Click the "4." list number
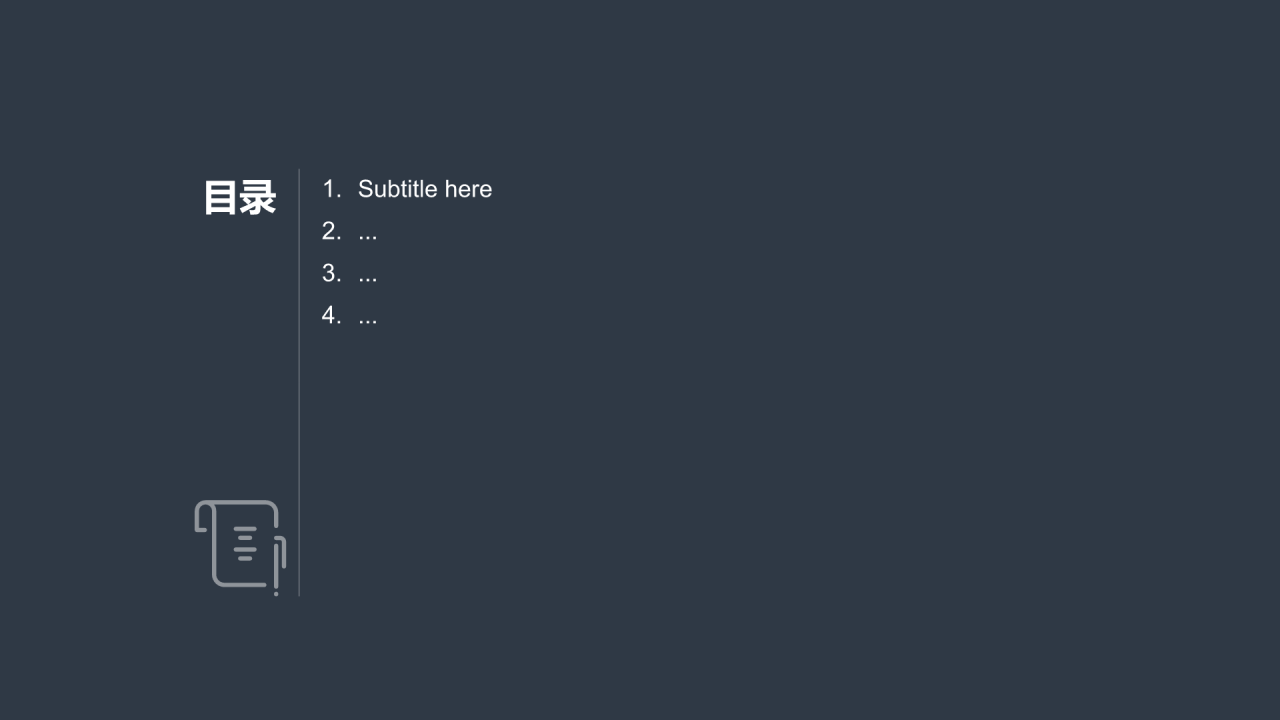The height and width of the screenshot is (720, 1280). [x=331, y=315]
